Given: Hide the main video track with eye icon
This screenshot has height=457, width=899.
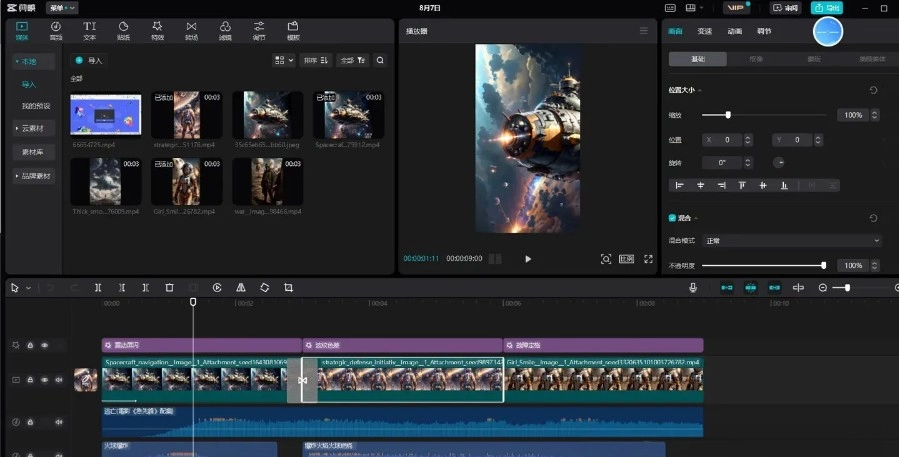Looking at the screenshot, I should click(44, 380).
